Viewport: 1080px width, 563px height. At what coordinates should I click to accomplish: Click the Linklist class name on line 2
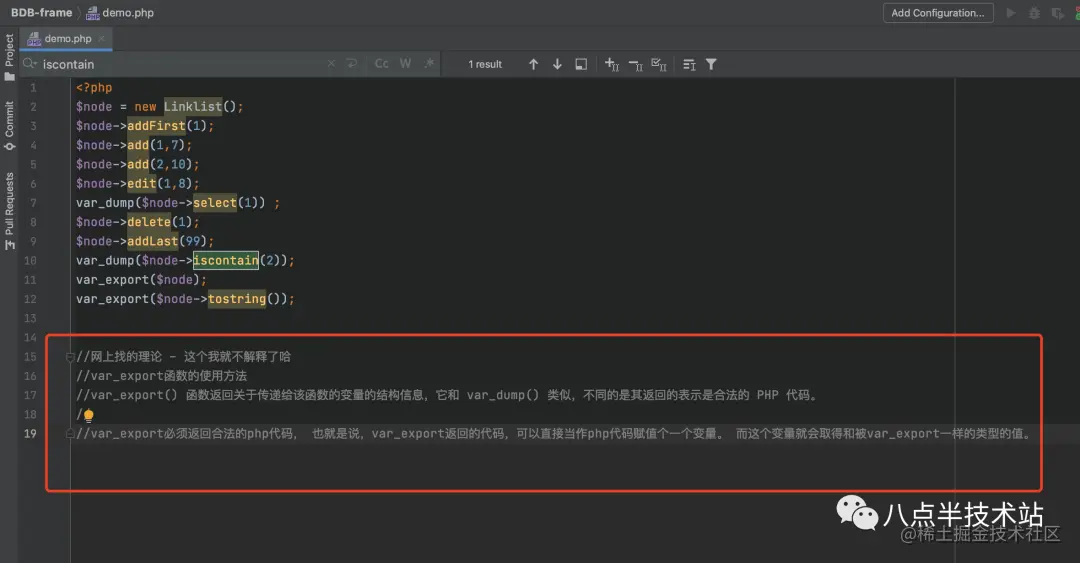pyautogui.click(x=193, y=107)
